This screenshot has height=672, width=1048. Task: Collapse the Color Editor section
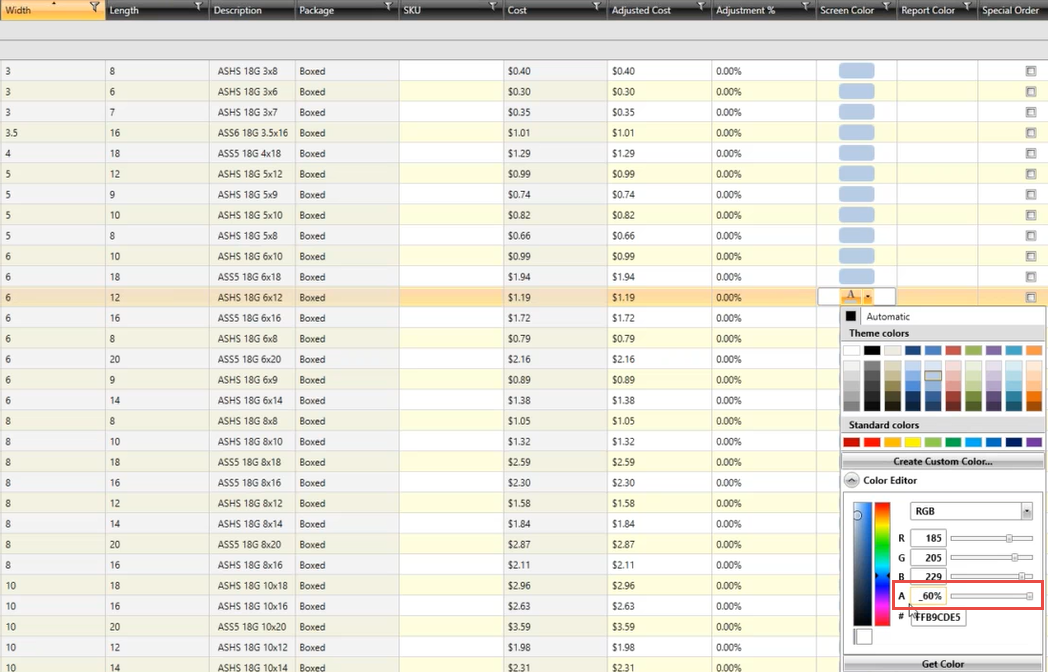coord(852,481)
